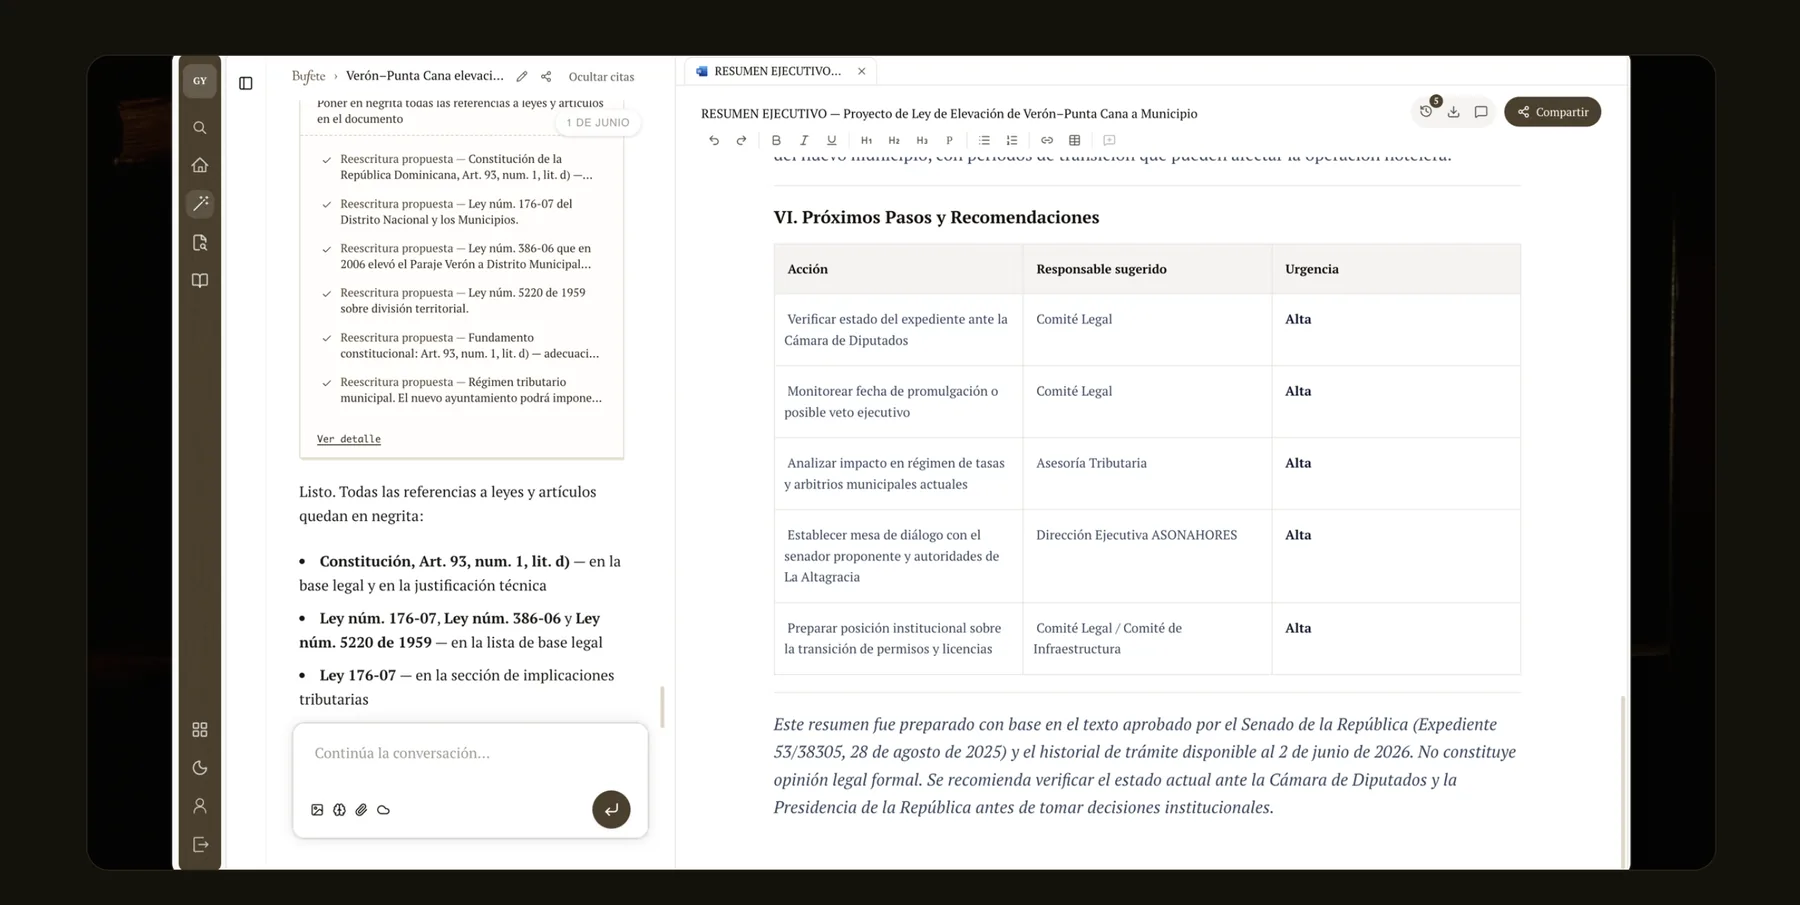Open the document search sidebar icon

(x=200, y=242)
